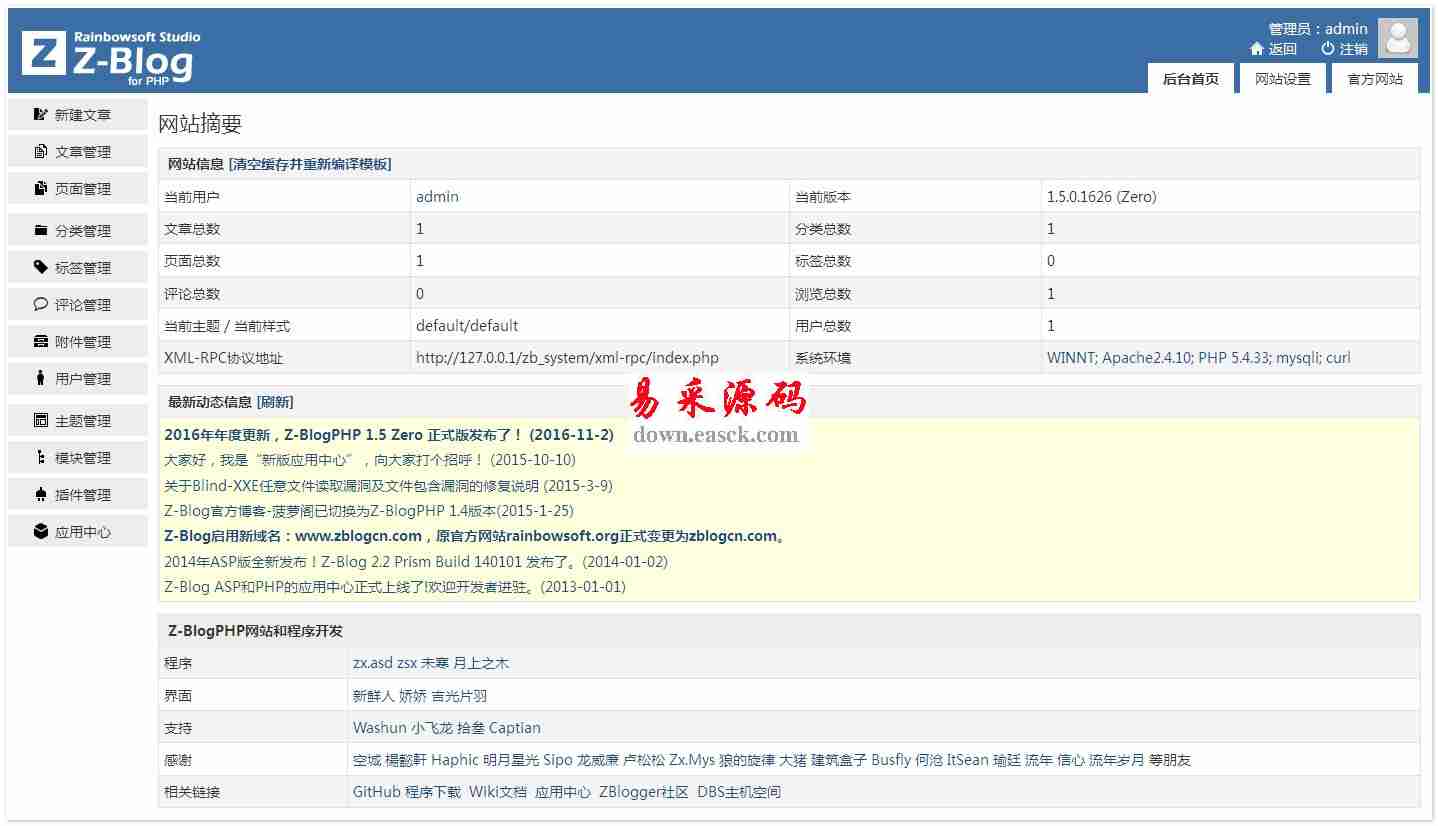Open the Z-Blog 2.2 Prism announcement

416,562
